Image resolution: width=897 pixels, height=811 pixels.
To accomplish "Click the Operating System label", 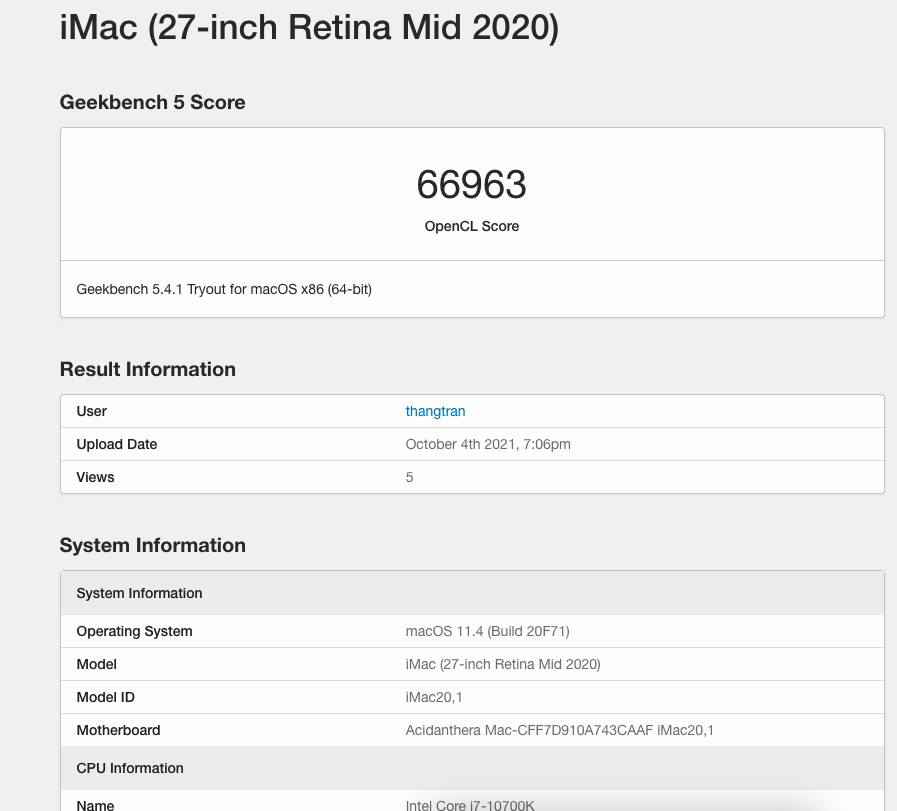I will tap(134, 631).
